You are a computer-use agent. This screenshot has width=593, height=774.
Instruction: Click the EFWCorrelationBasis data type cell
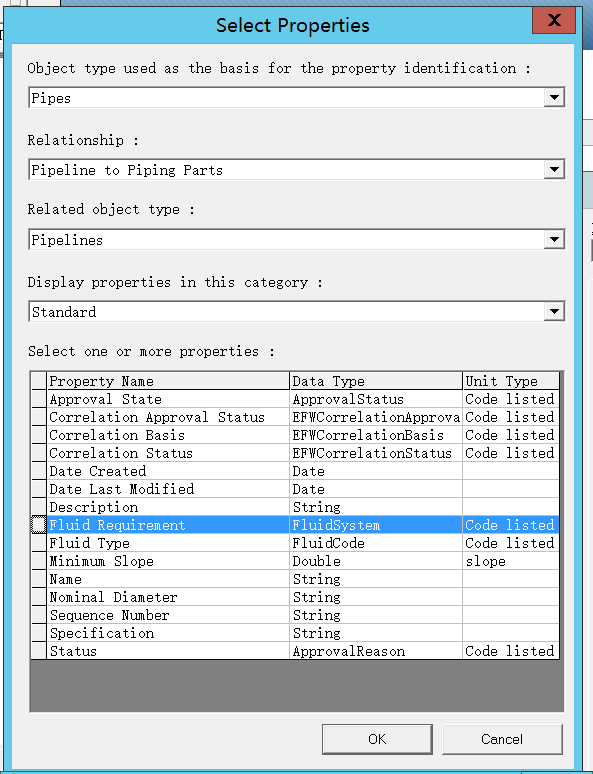[376, 435]
